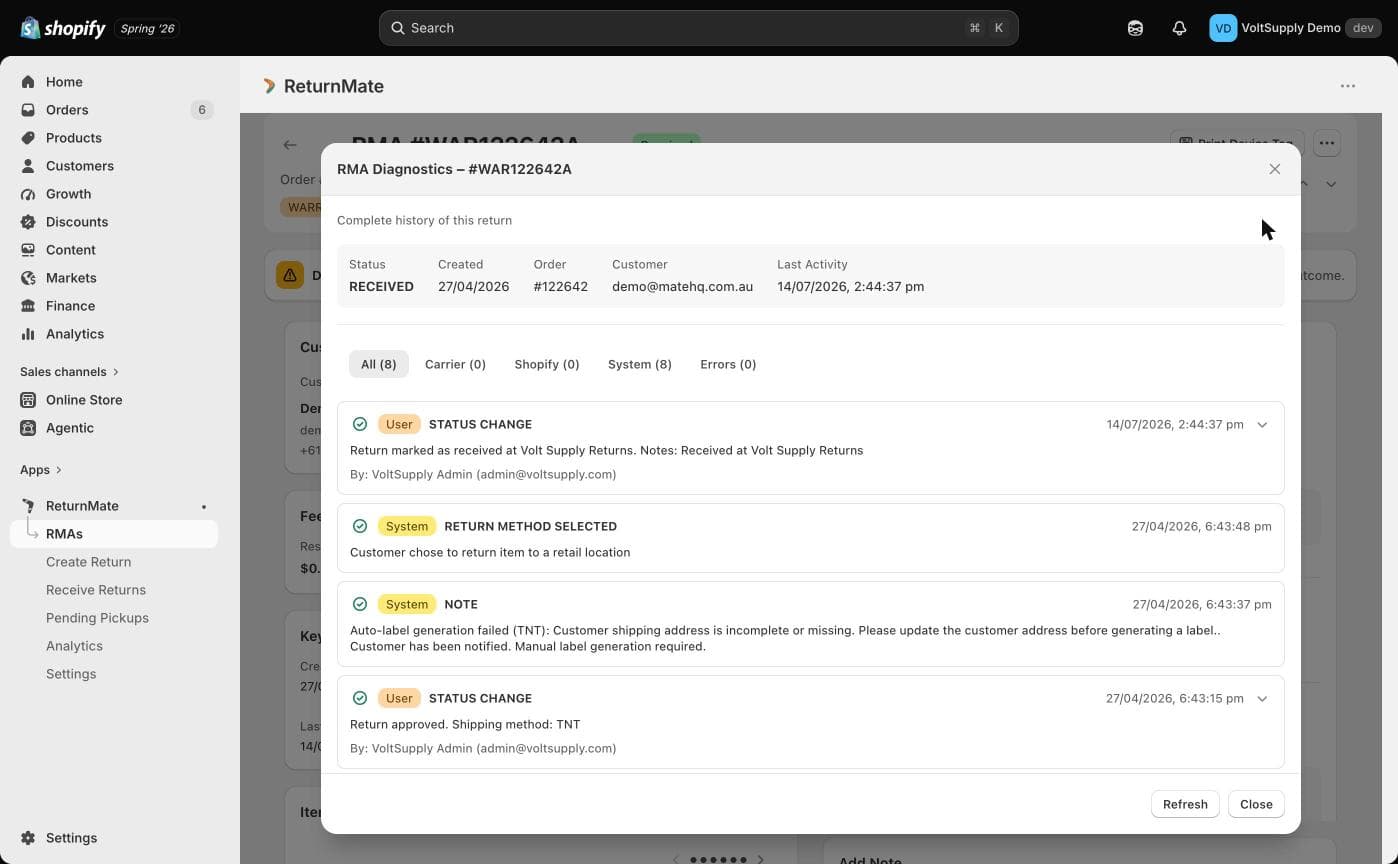Click the ReturnMate app icon in sidebar

28,506
